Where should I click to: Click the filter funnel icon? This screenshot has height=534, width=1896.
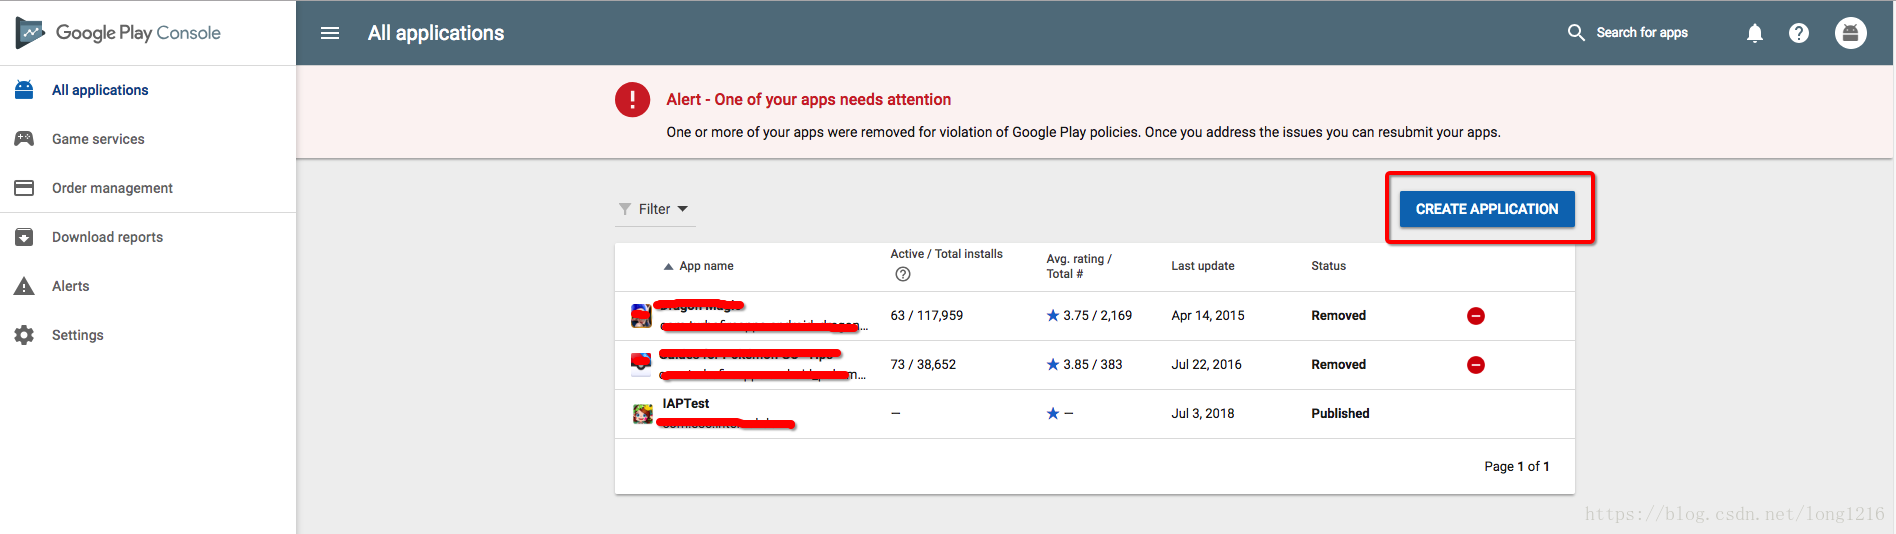[625, 209]
